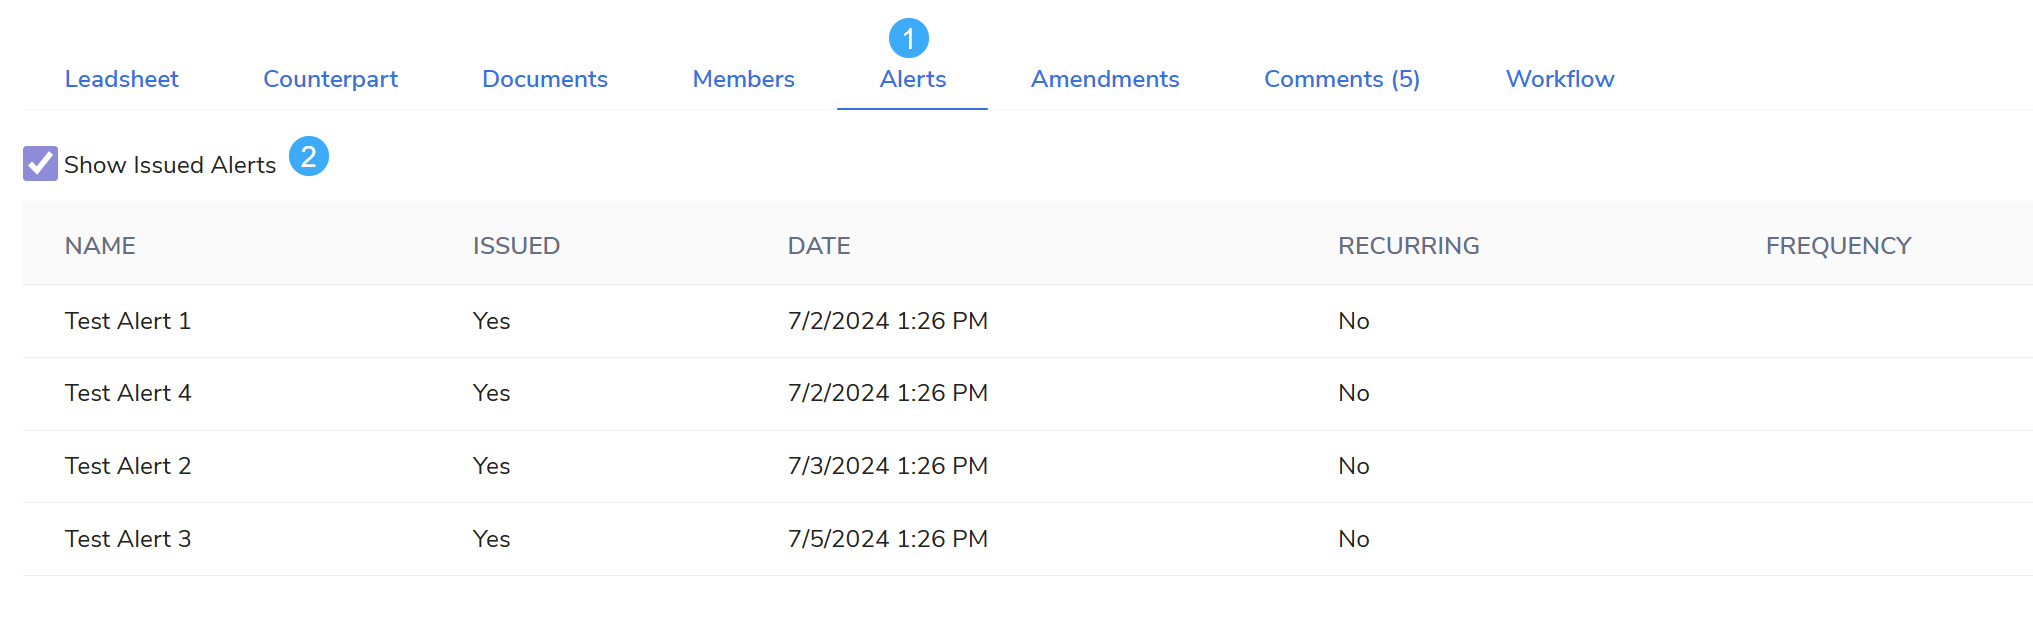Click the Test Alert 2 row
This screenshot has height=632, width=2033.
pos(128,466)
